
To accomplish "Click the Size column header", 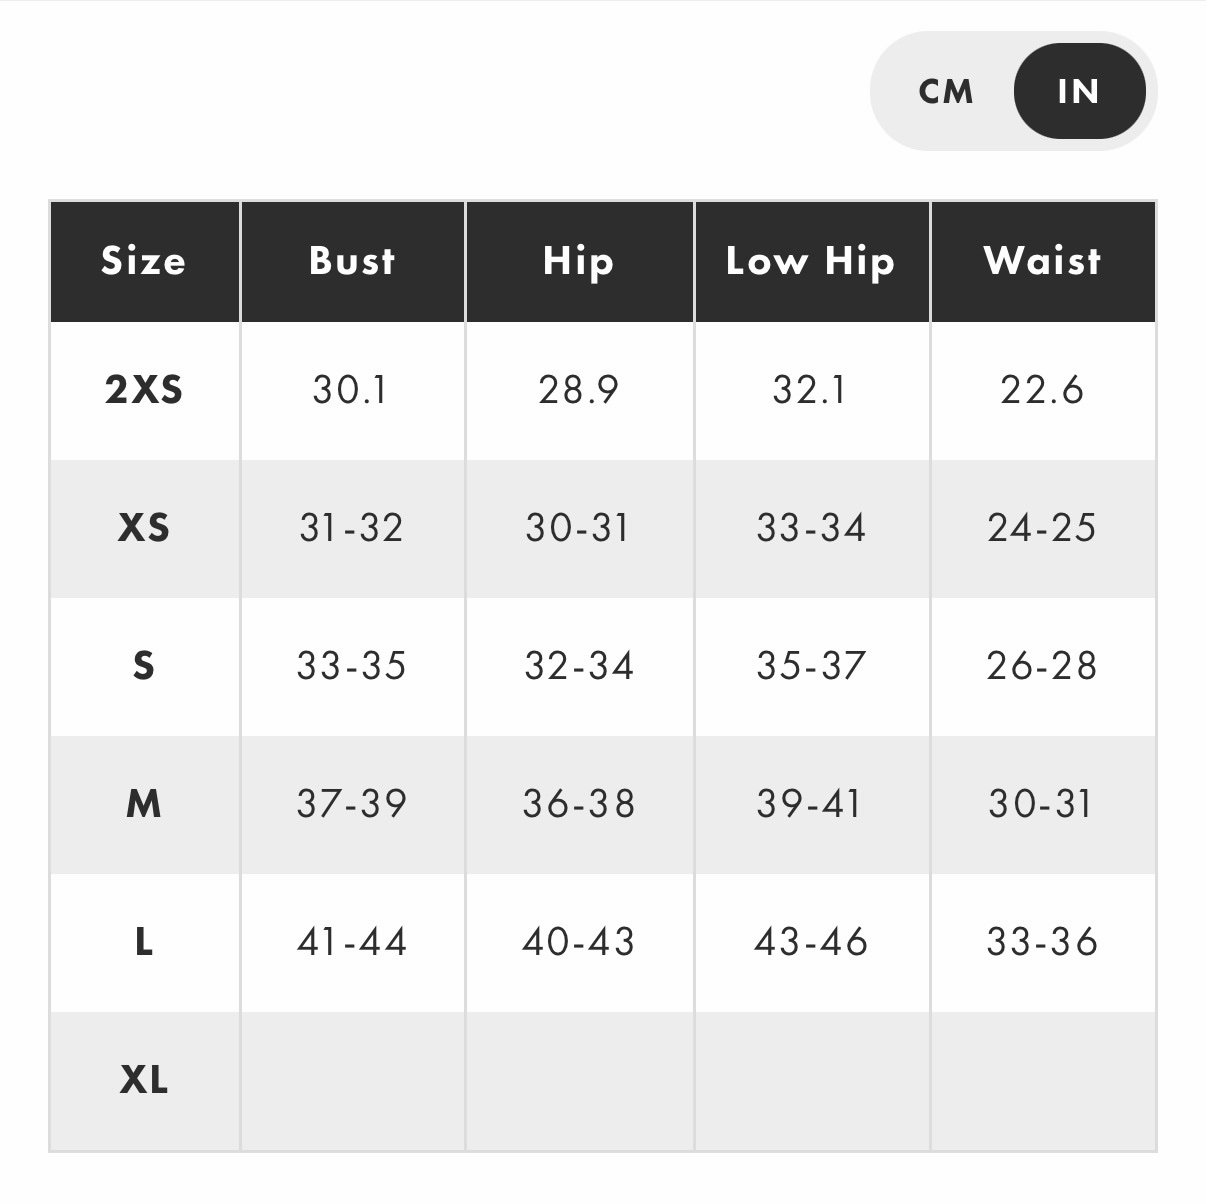I will tap(144, 261).
